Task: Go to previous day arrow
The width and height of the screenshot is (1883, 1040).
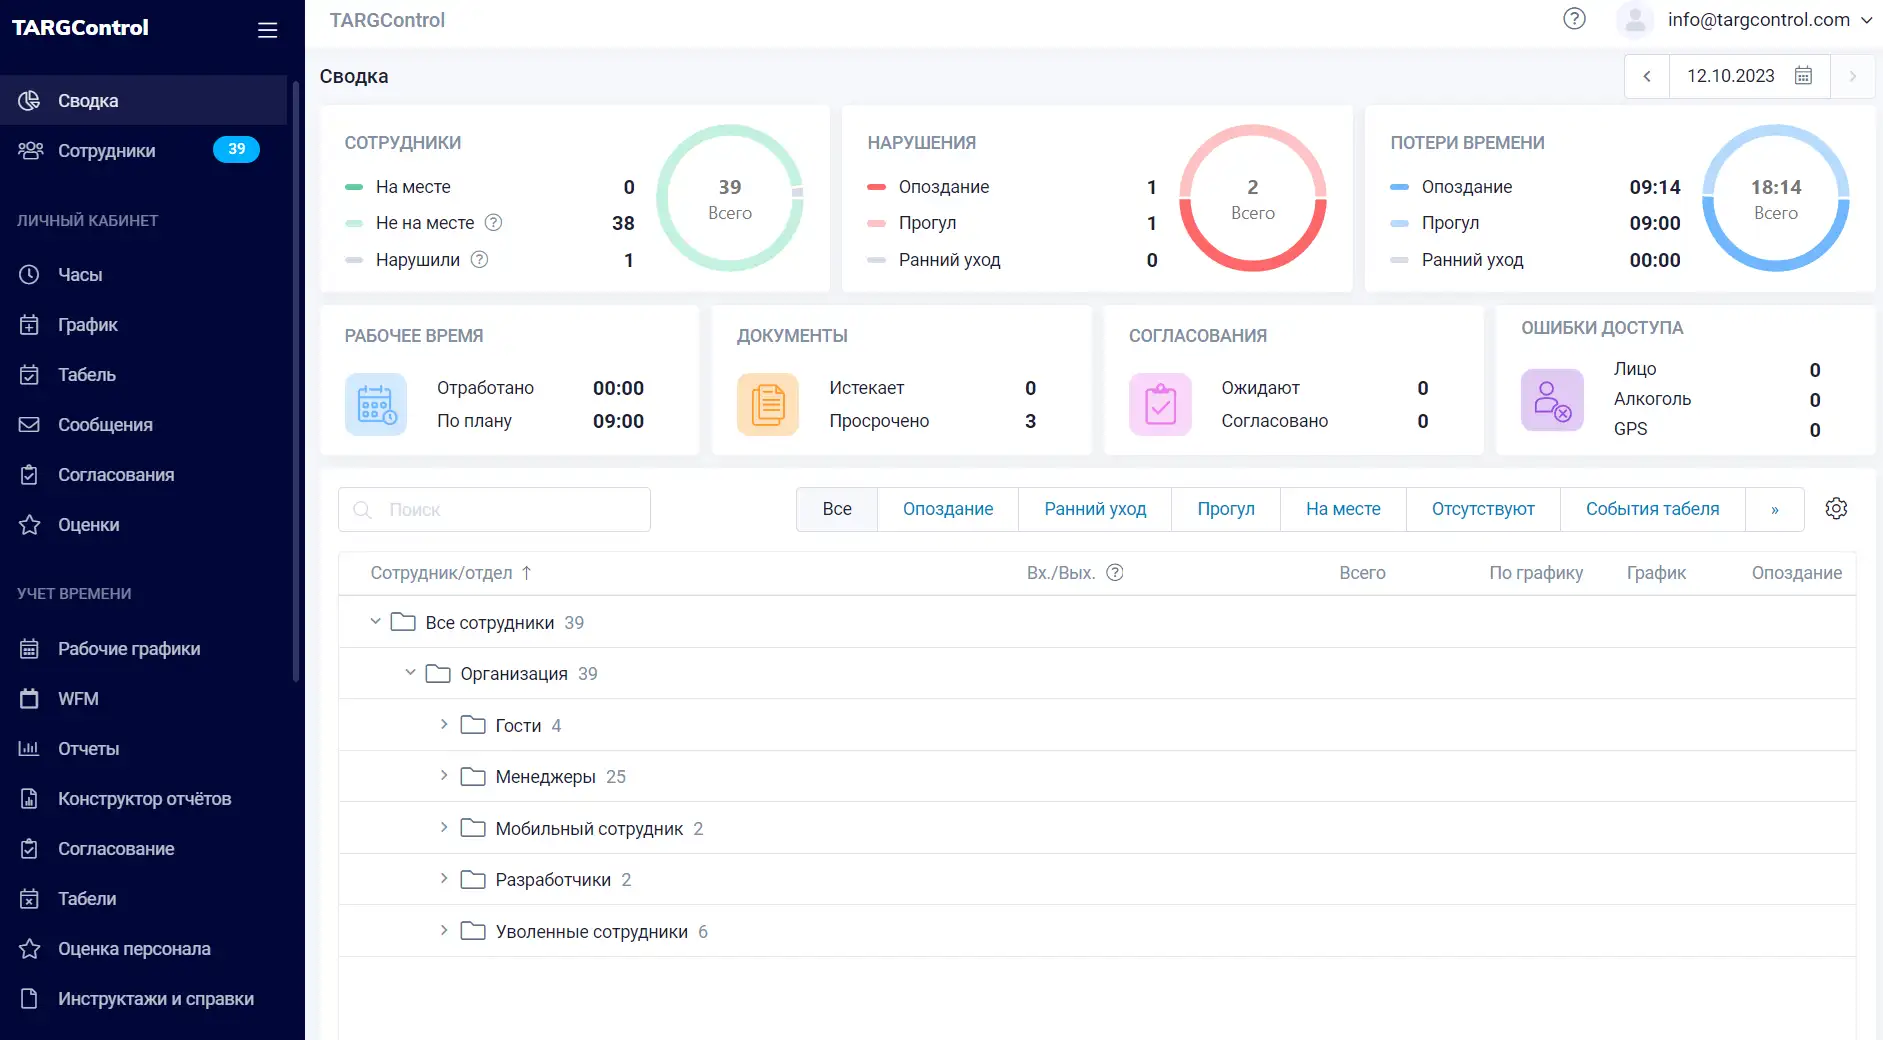Action: [x=1647, y=76]
